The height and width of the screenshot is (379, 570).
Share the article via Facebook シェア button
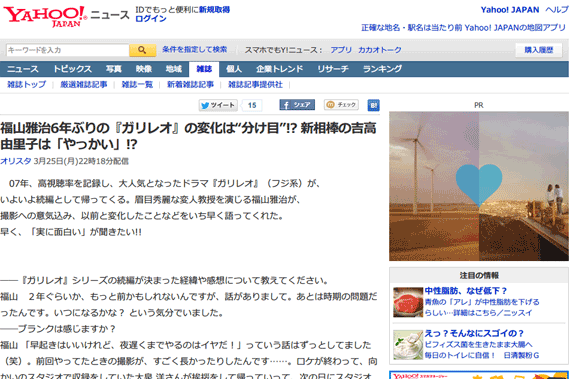(x=297, y=105)
